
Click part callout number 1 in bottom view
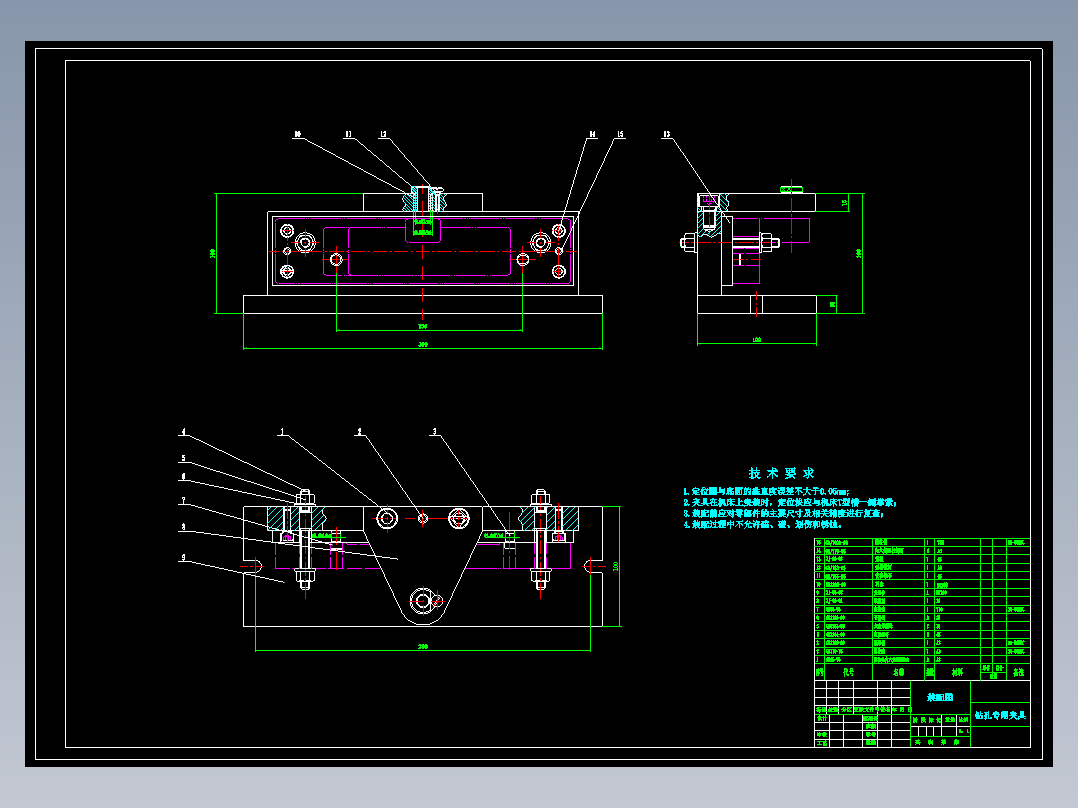[x=282, y=432]
